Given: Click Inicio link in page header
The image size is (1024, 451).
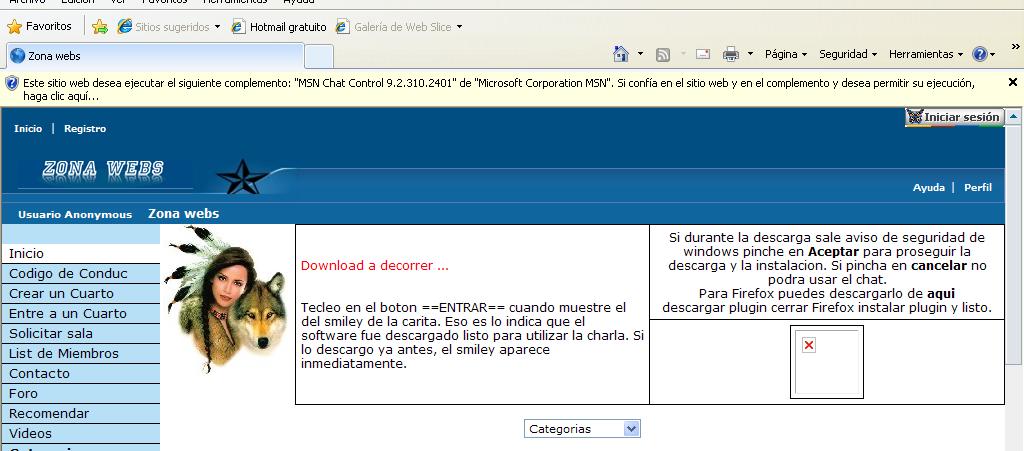Looking at the screenshot, I should click(x=28, y=129).
